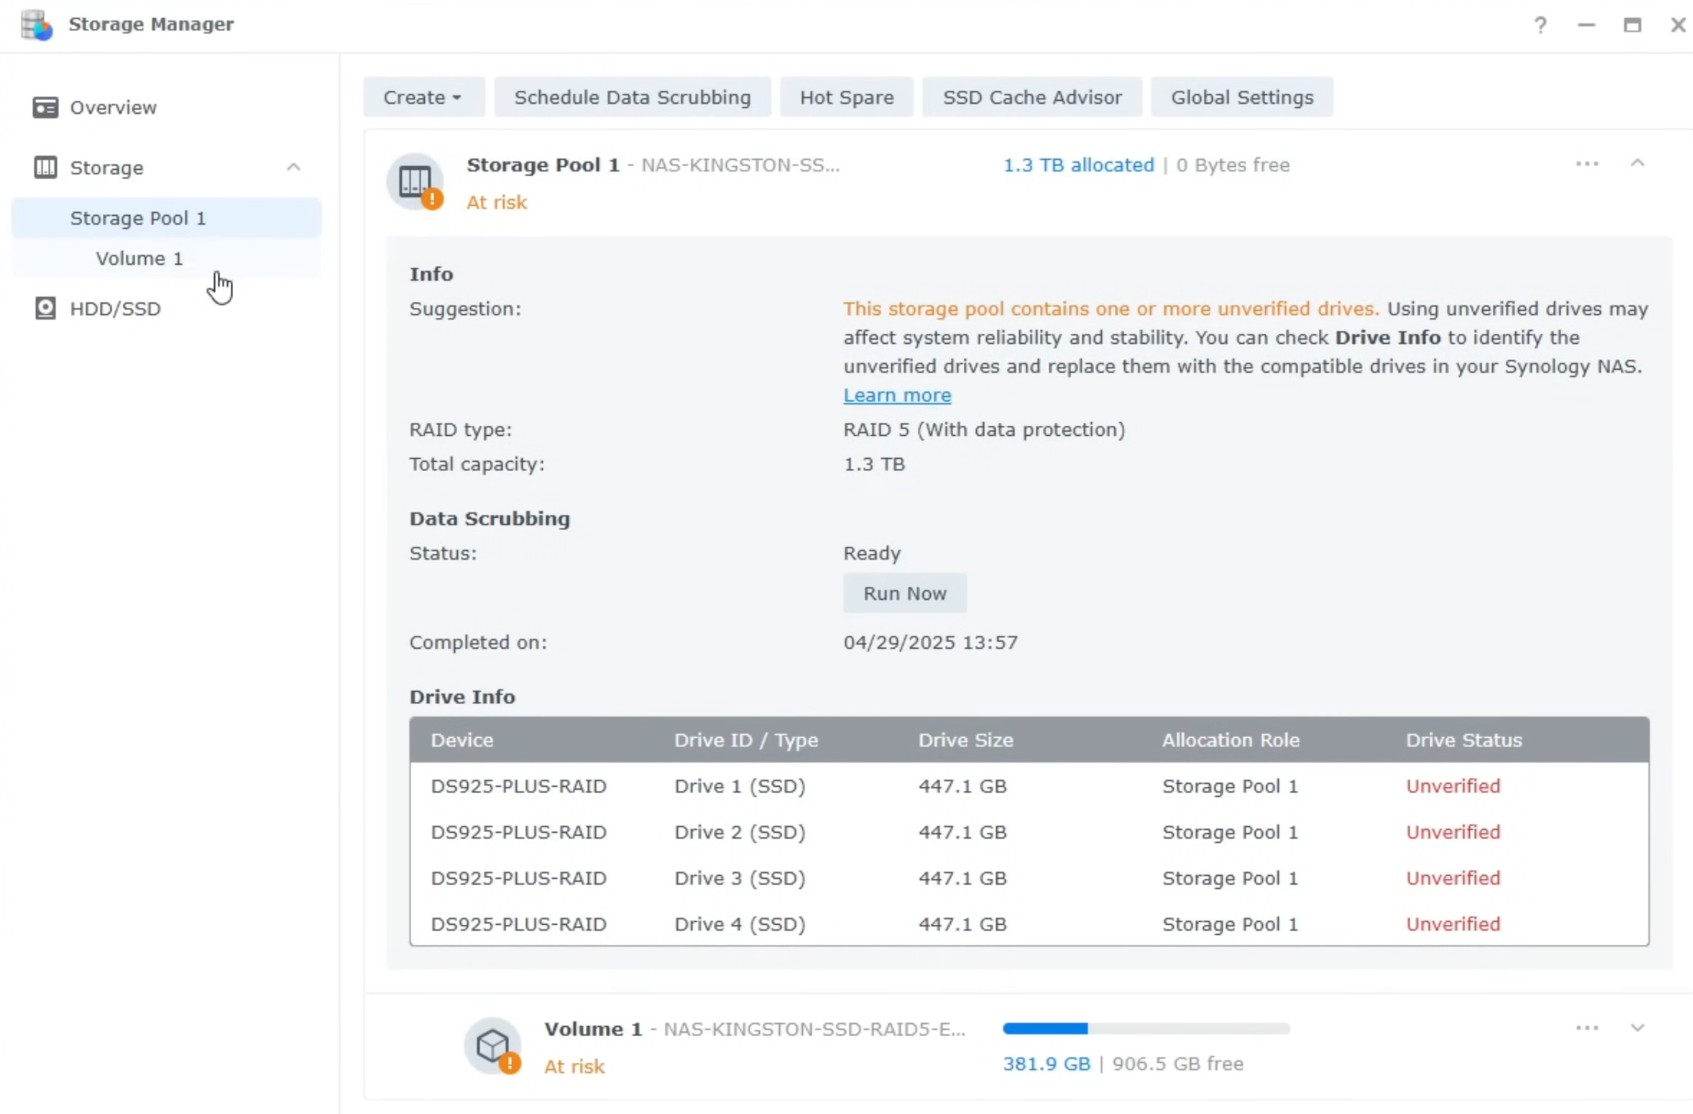Click the Hot Spare button
This screenshot has height=1114, width=1693.
coord(846,97)
